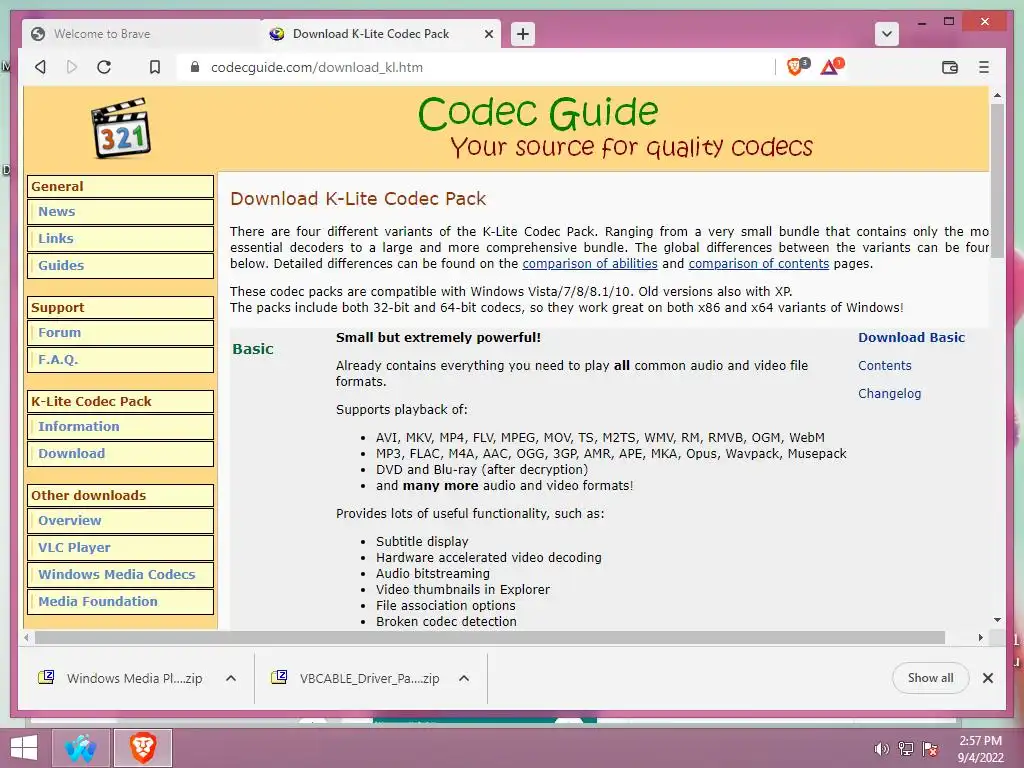
Task: Click the Brave taskbar icon
Action: tap(142, 748)
